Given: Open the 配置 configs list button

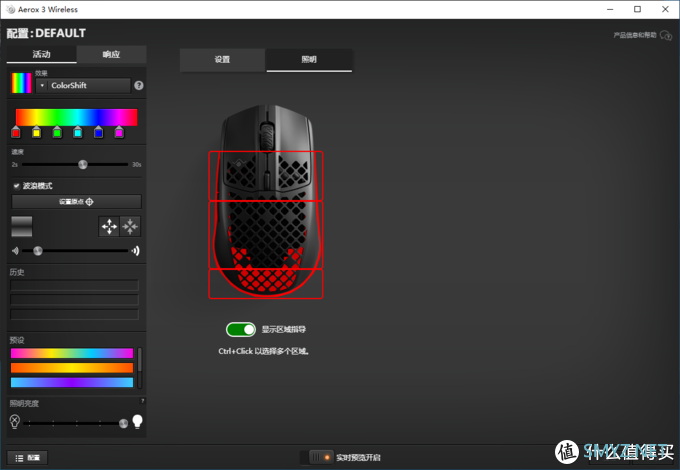Looking at the screenshot, I should coord(28,458).
